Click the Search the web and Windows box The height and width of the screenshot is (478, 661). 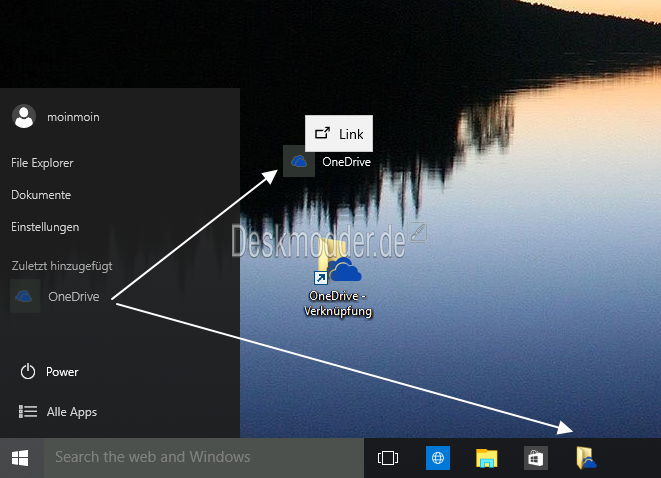[204, 458]
